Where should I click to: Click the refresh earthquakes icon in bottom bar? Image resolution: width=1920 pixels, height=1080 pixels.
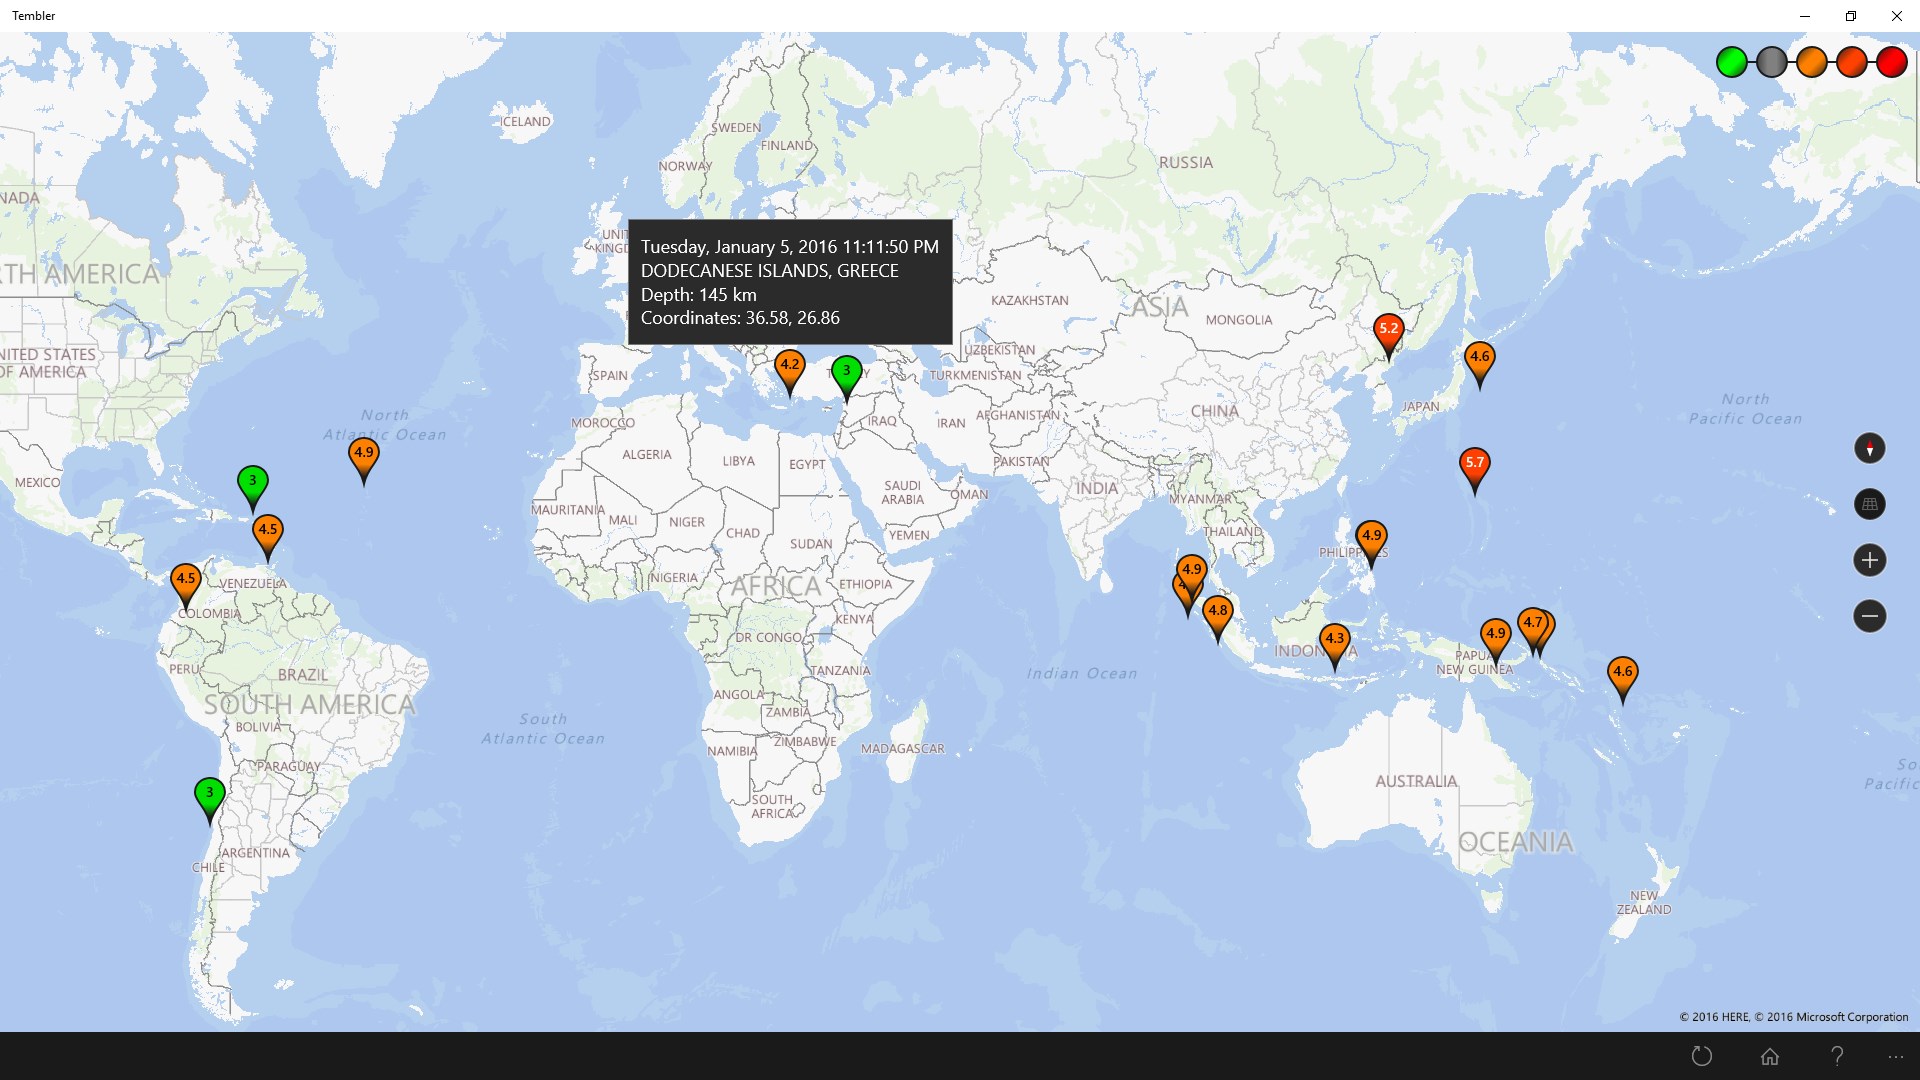click(x=1700, y=1056)
